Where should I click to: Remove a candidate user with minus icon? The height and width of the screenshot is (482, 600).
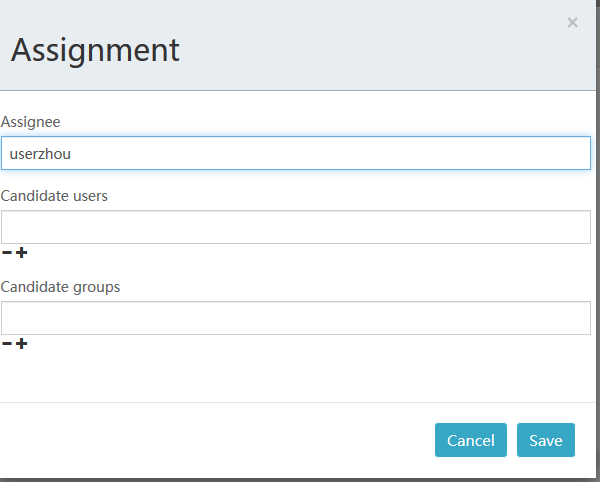[x=7, y=252]
